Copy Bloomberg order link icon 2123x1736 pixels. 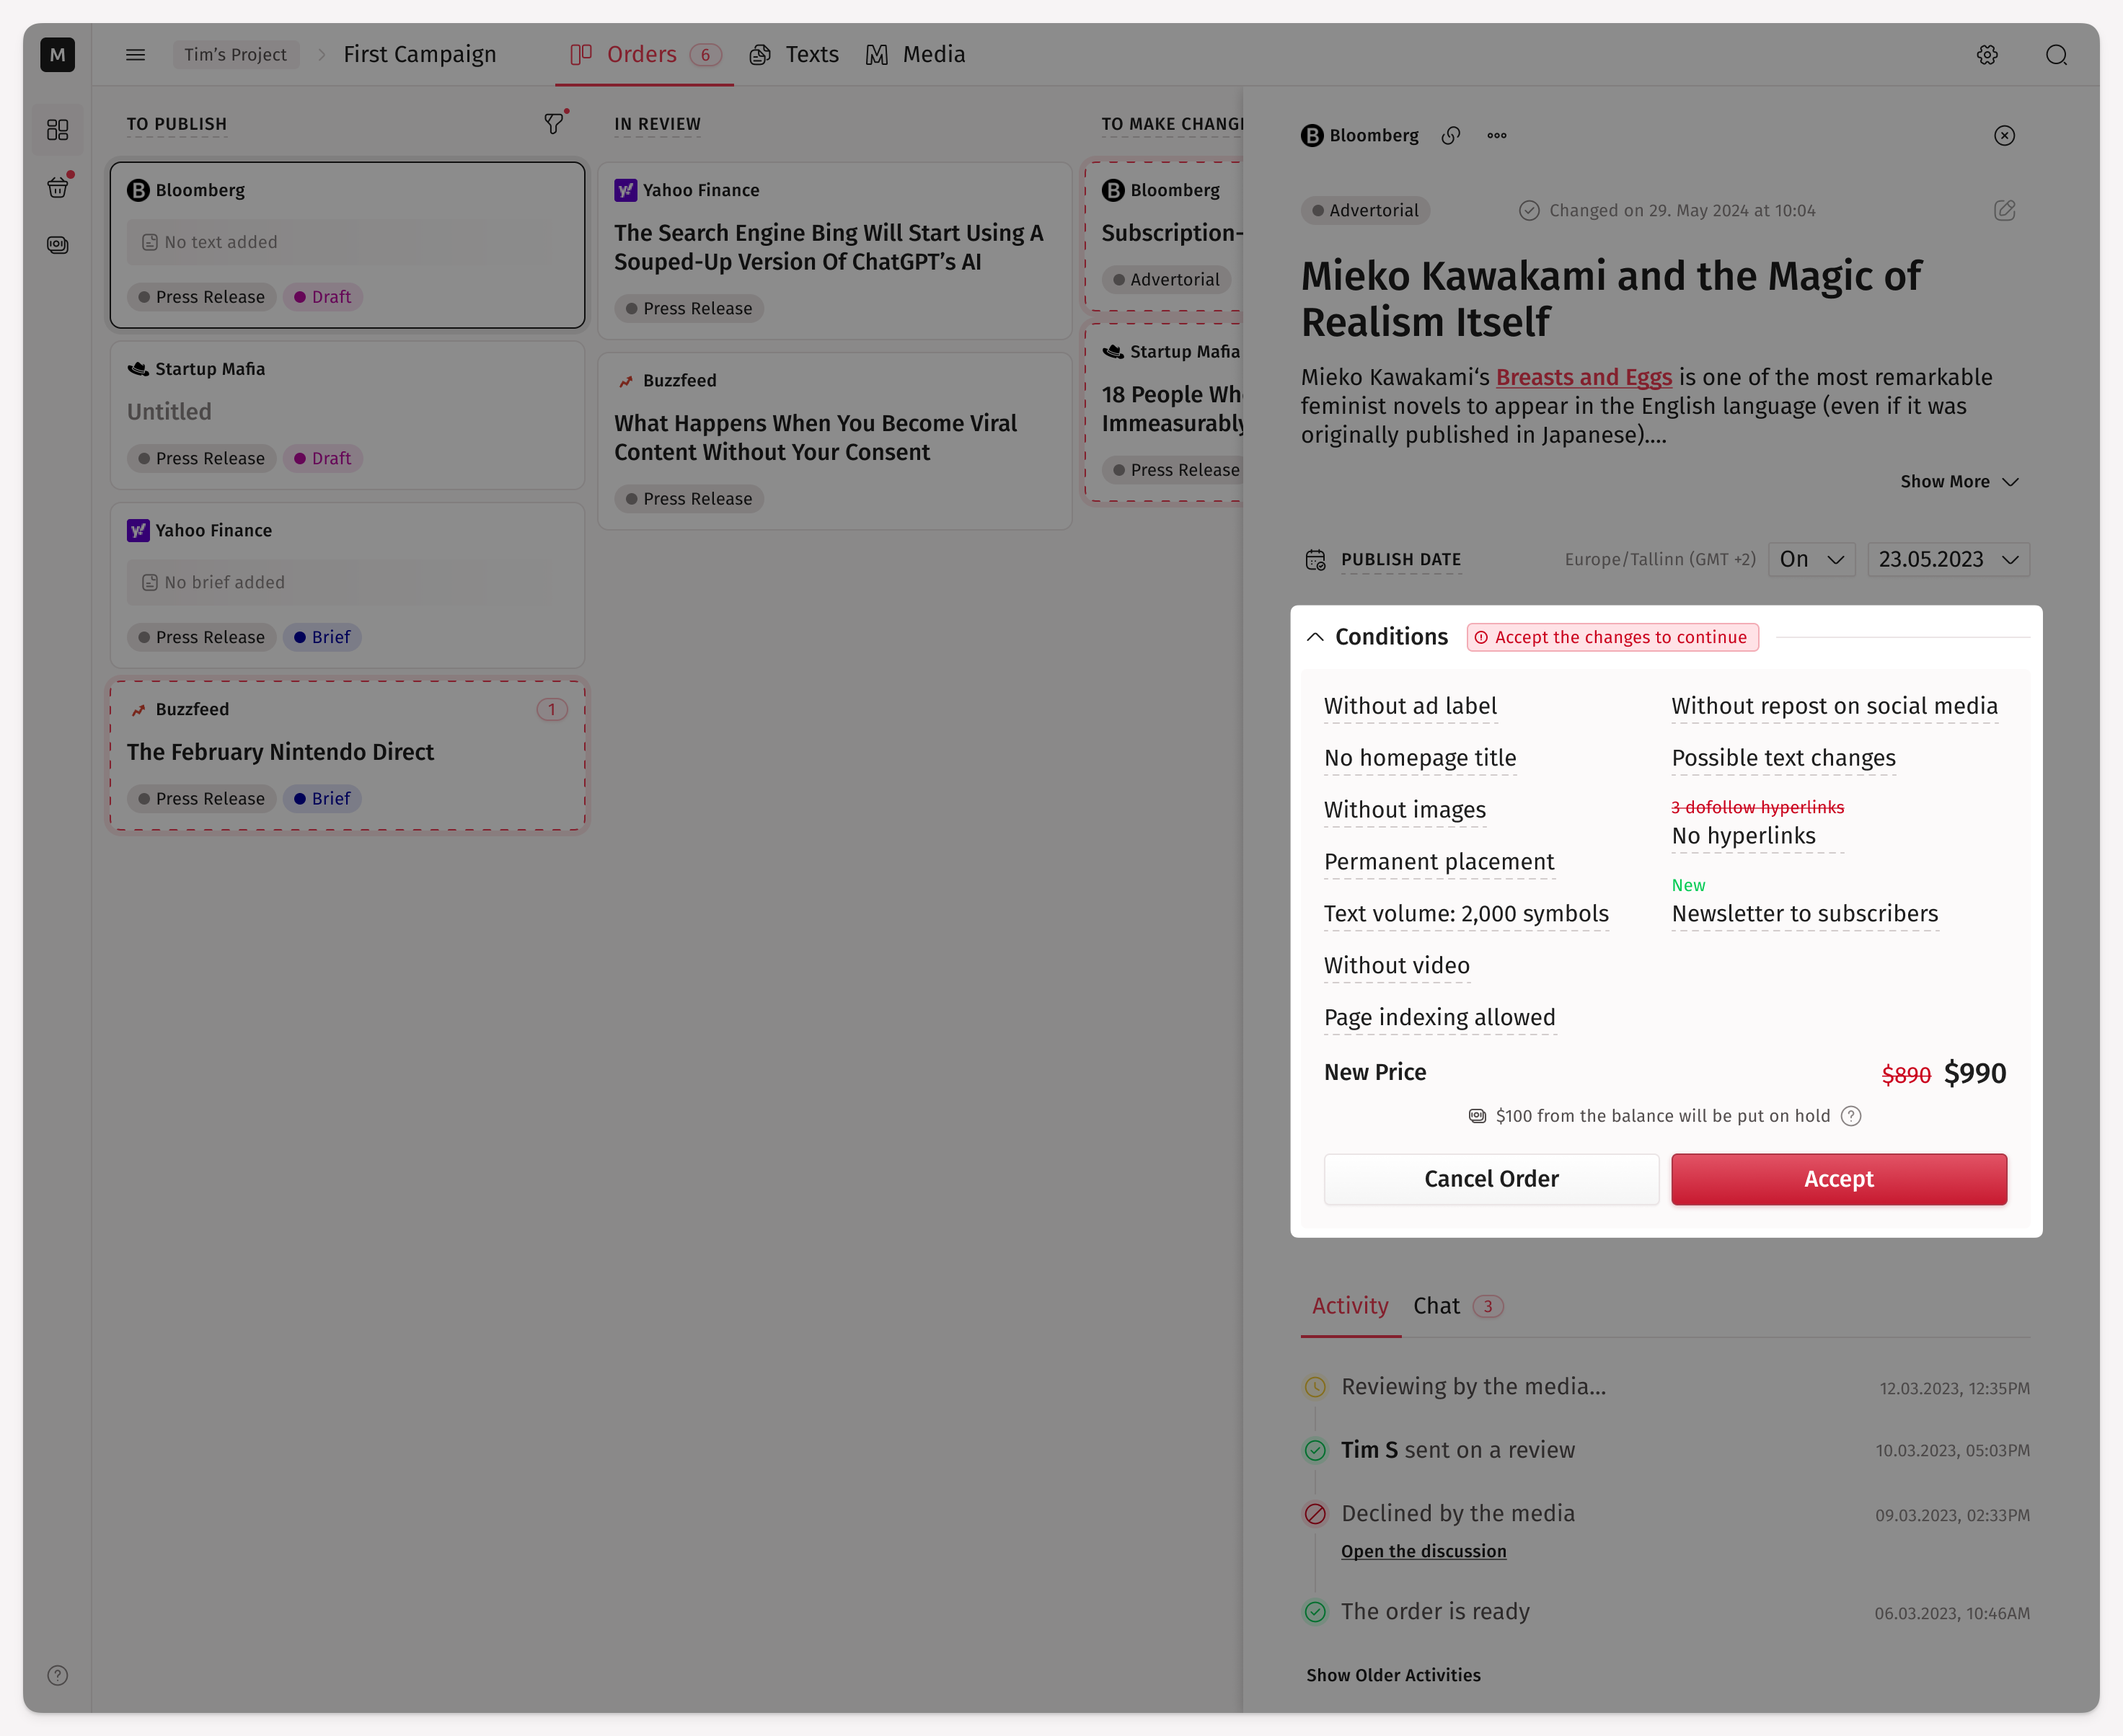(1450, 136)
